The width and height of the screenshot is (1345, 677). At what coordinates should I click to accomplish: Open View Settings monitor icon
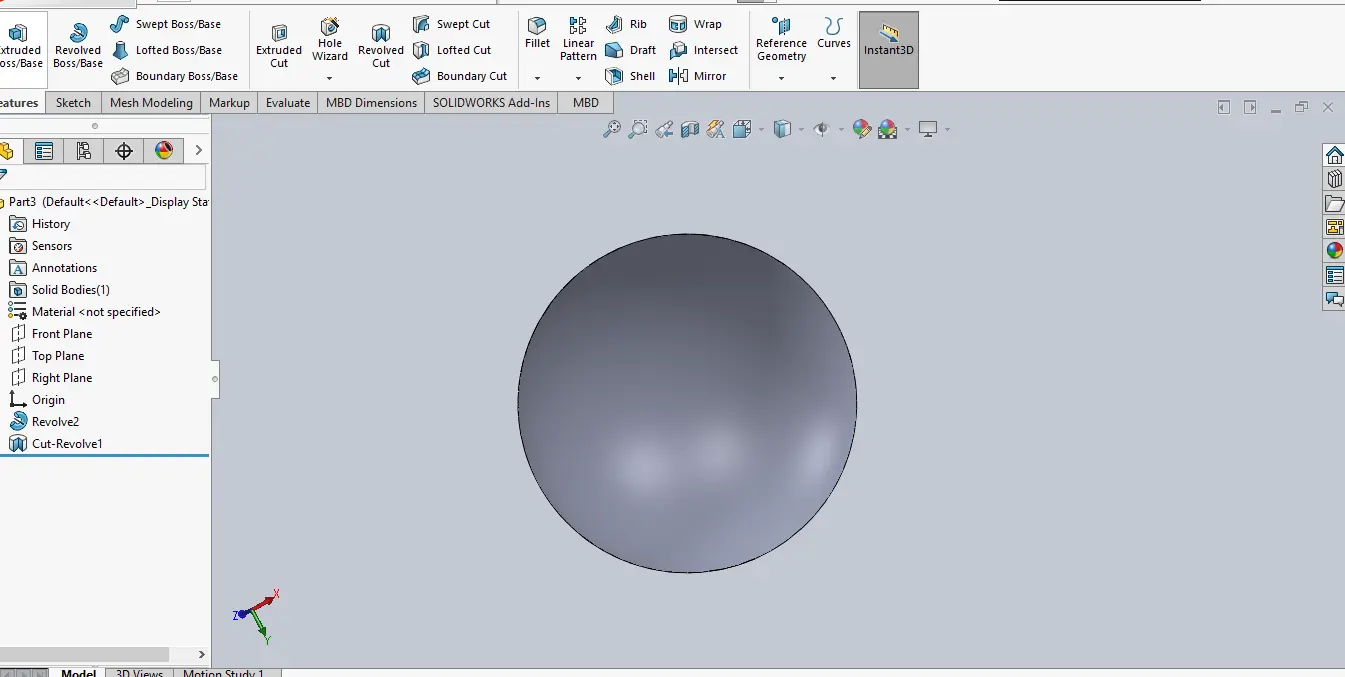[928, 129]
